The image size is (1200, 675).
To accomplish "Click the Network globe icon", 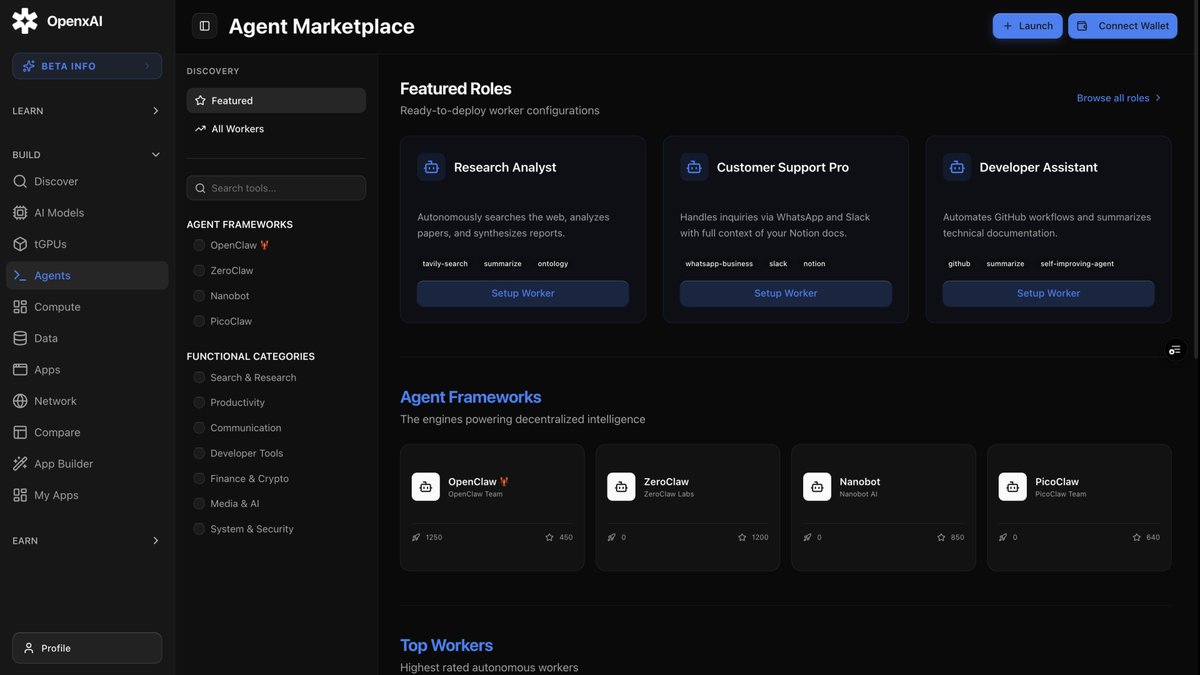I will coord(20,401).
